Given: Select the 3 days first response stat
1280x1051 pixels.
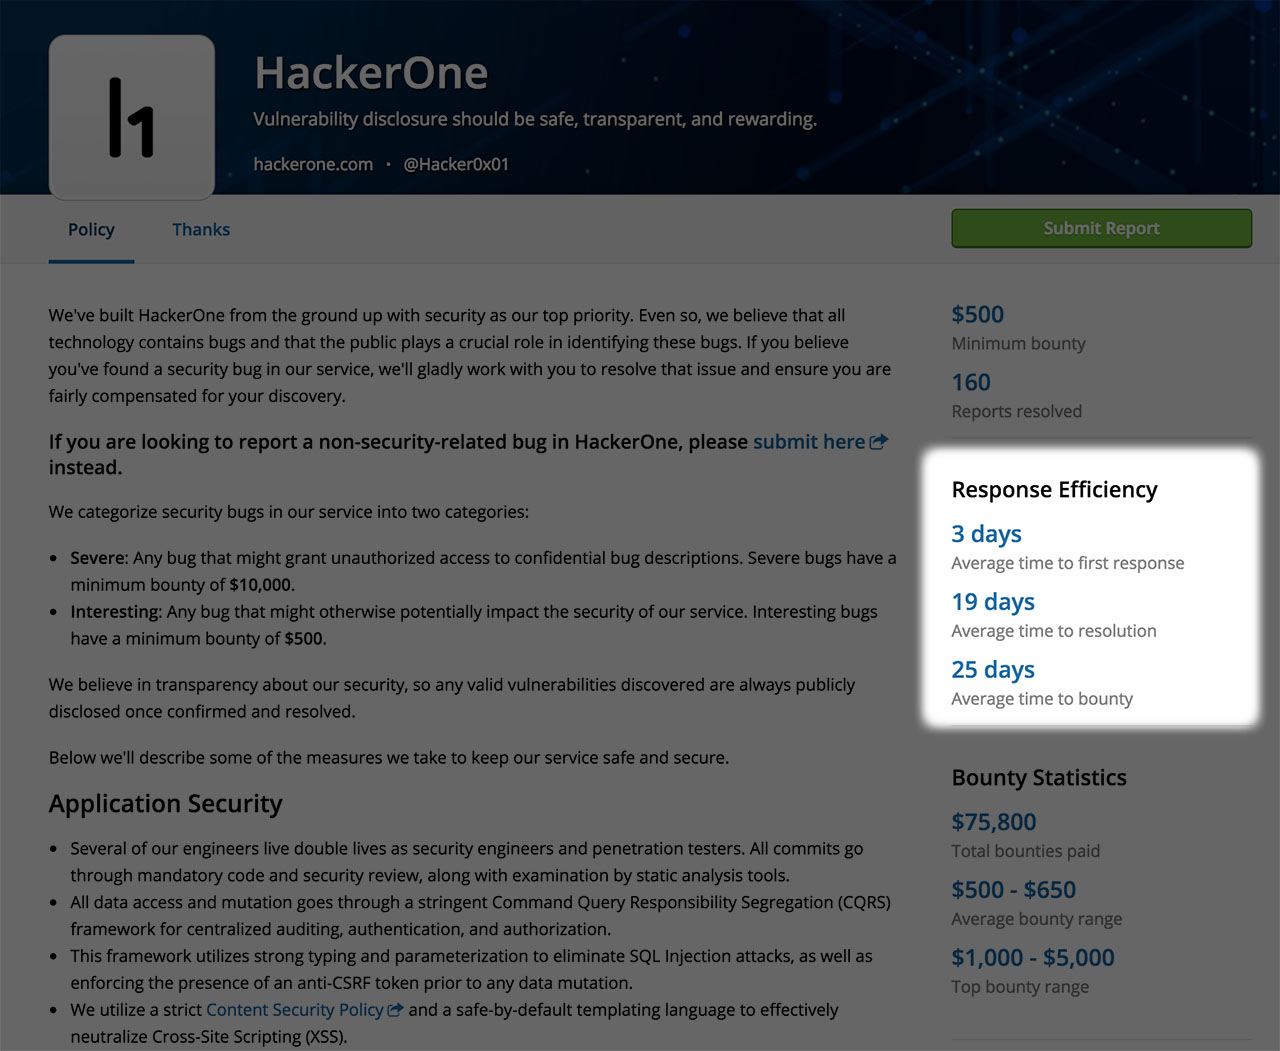Looking at the screenshot, I should click(x=986, y=534).
